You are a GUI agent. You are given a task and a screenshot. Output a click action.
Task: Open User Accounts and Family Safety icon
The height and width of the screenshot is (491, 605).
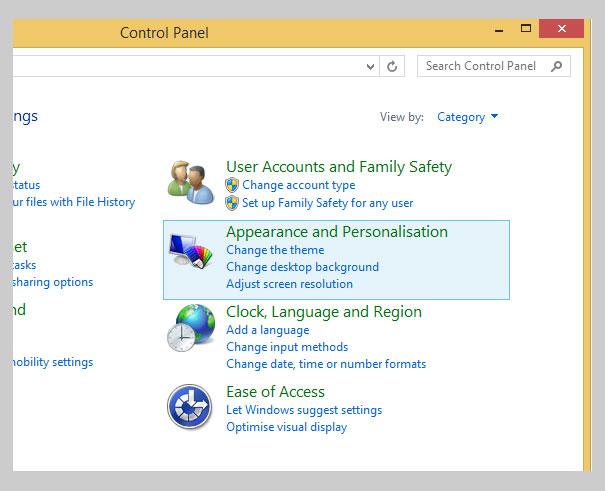(x=191, y=182)
